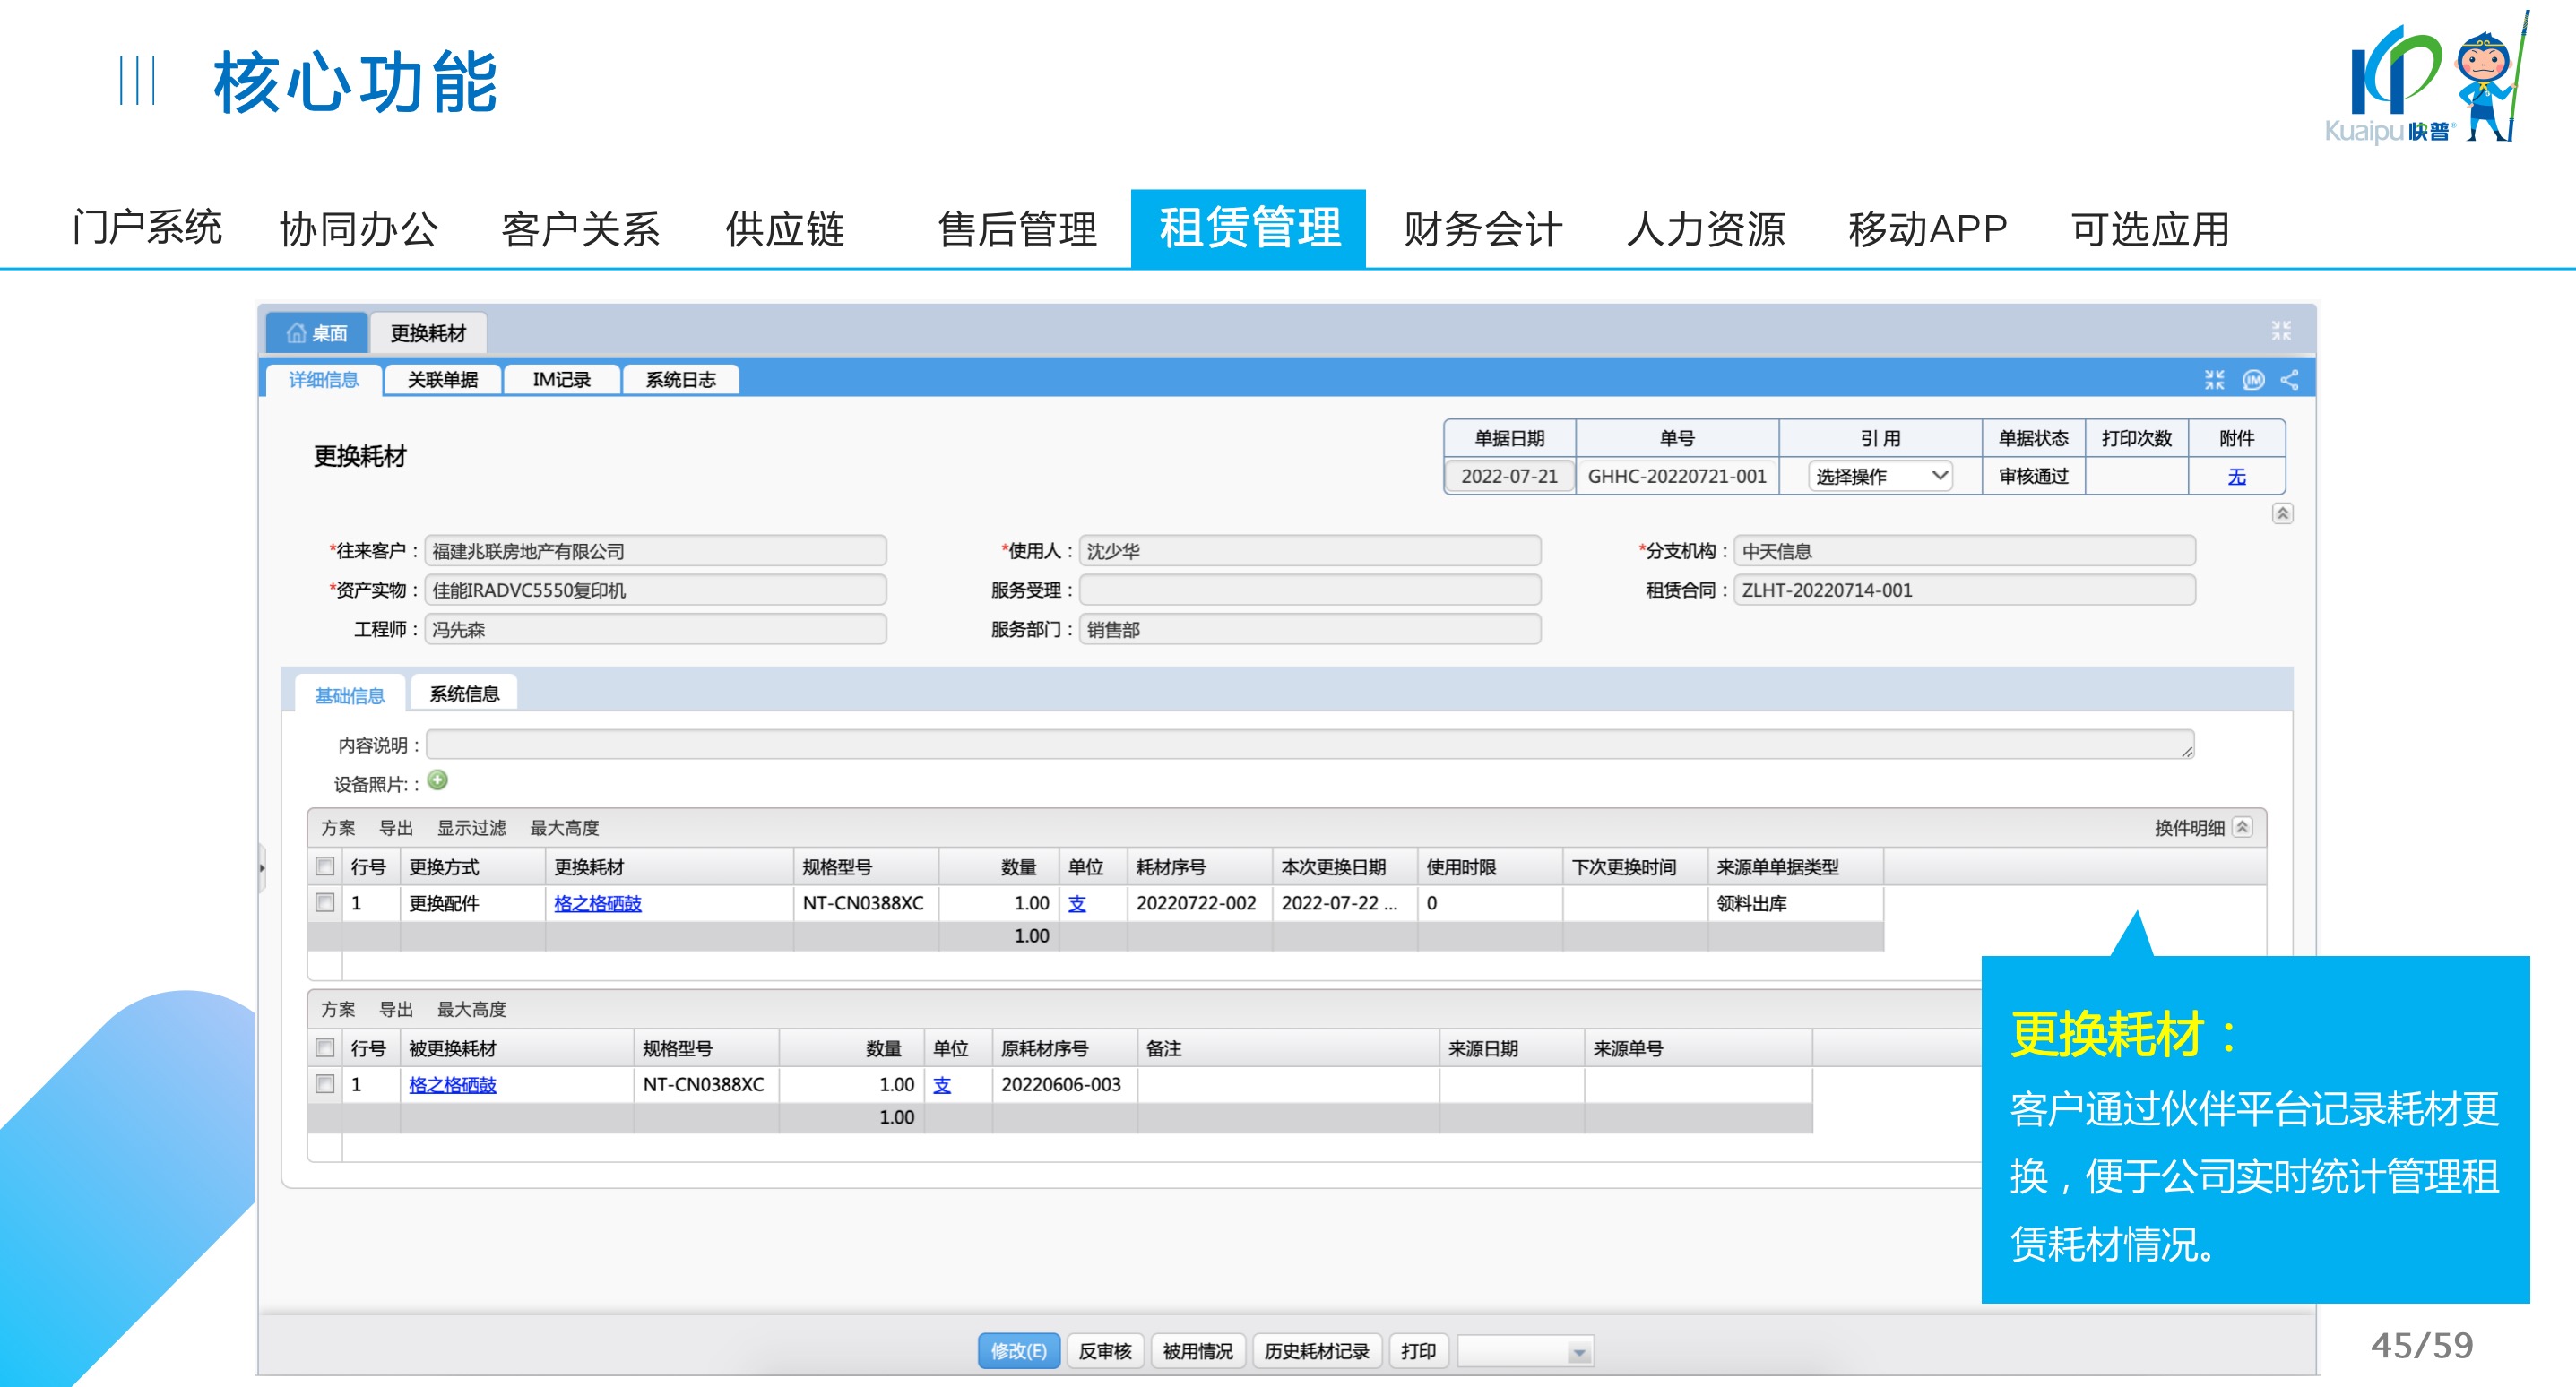Image resolution: width=2576 pixels, height=1387 pixels.
Task: Switch to the 关联单据 tab
Action: coord(442,380)
